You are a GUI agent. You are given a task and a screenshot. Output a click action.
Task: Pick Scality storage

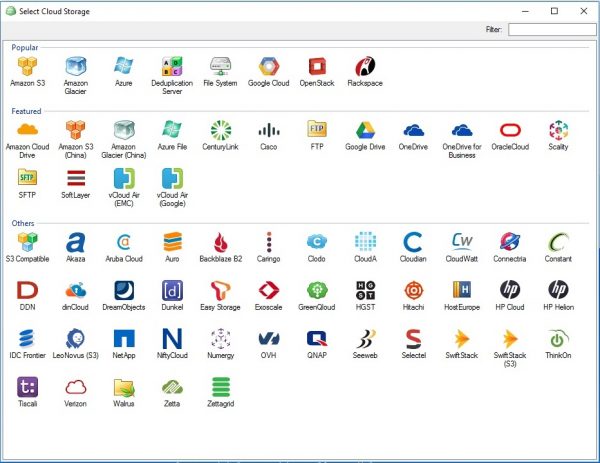pyautogui.click(x=558, y=130)
